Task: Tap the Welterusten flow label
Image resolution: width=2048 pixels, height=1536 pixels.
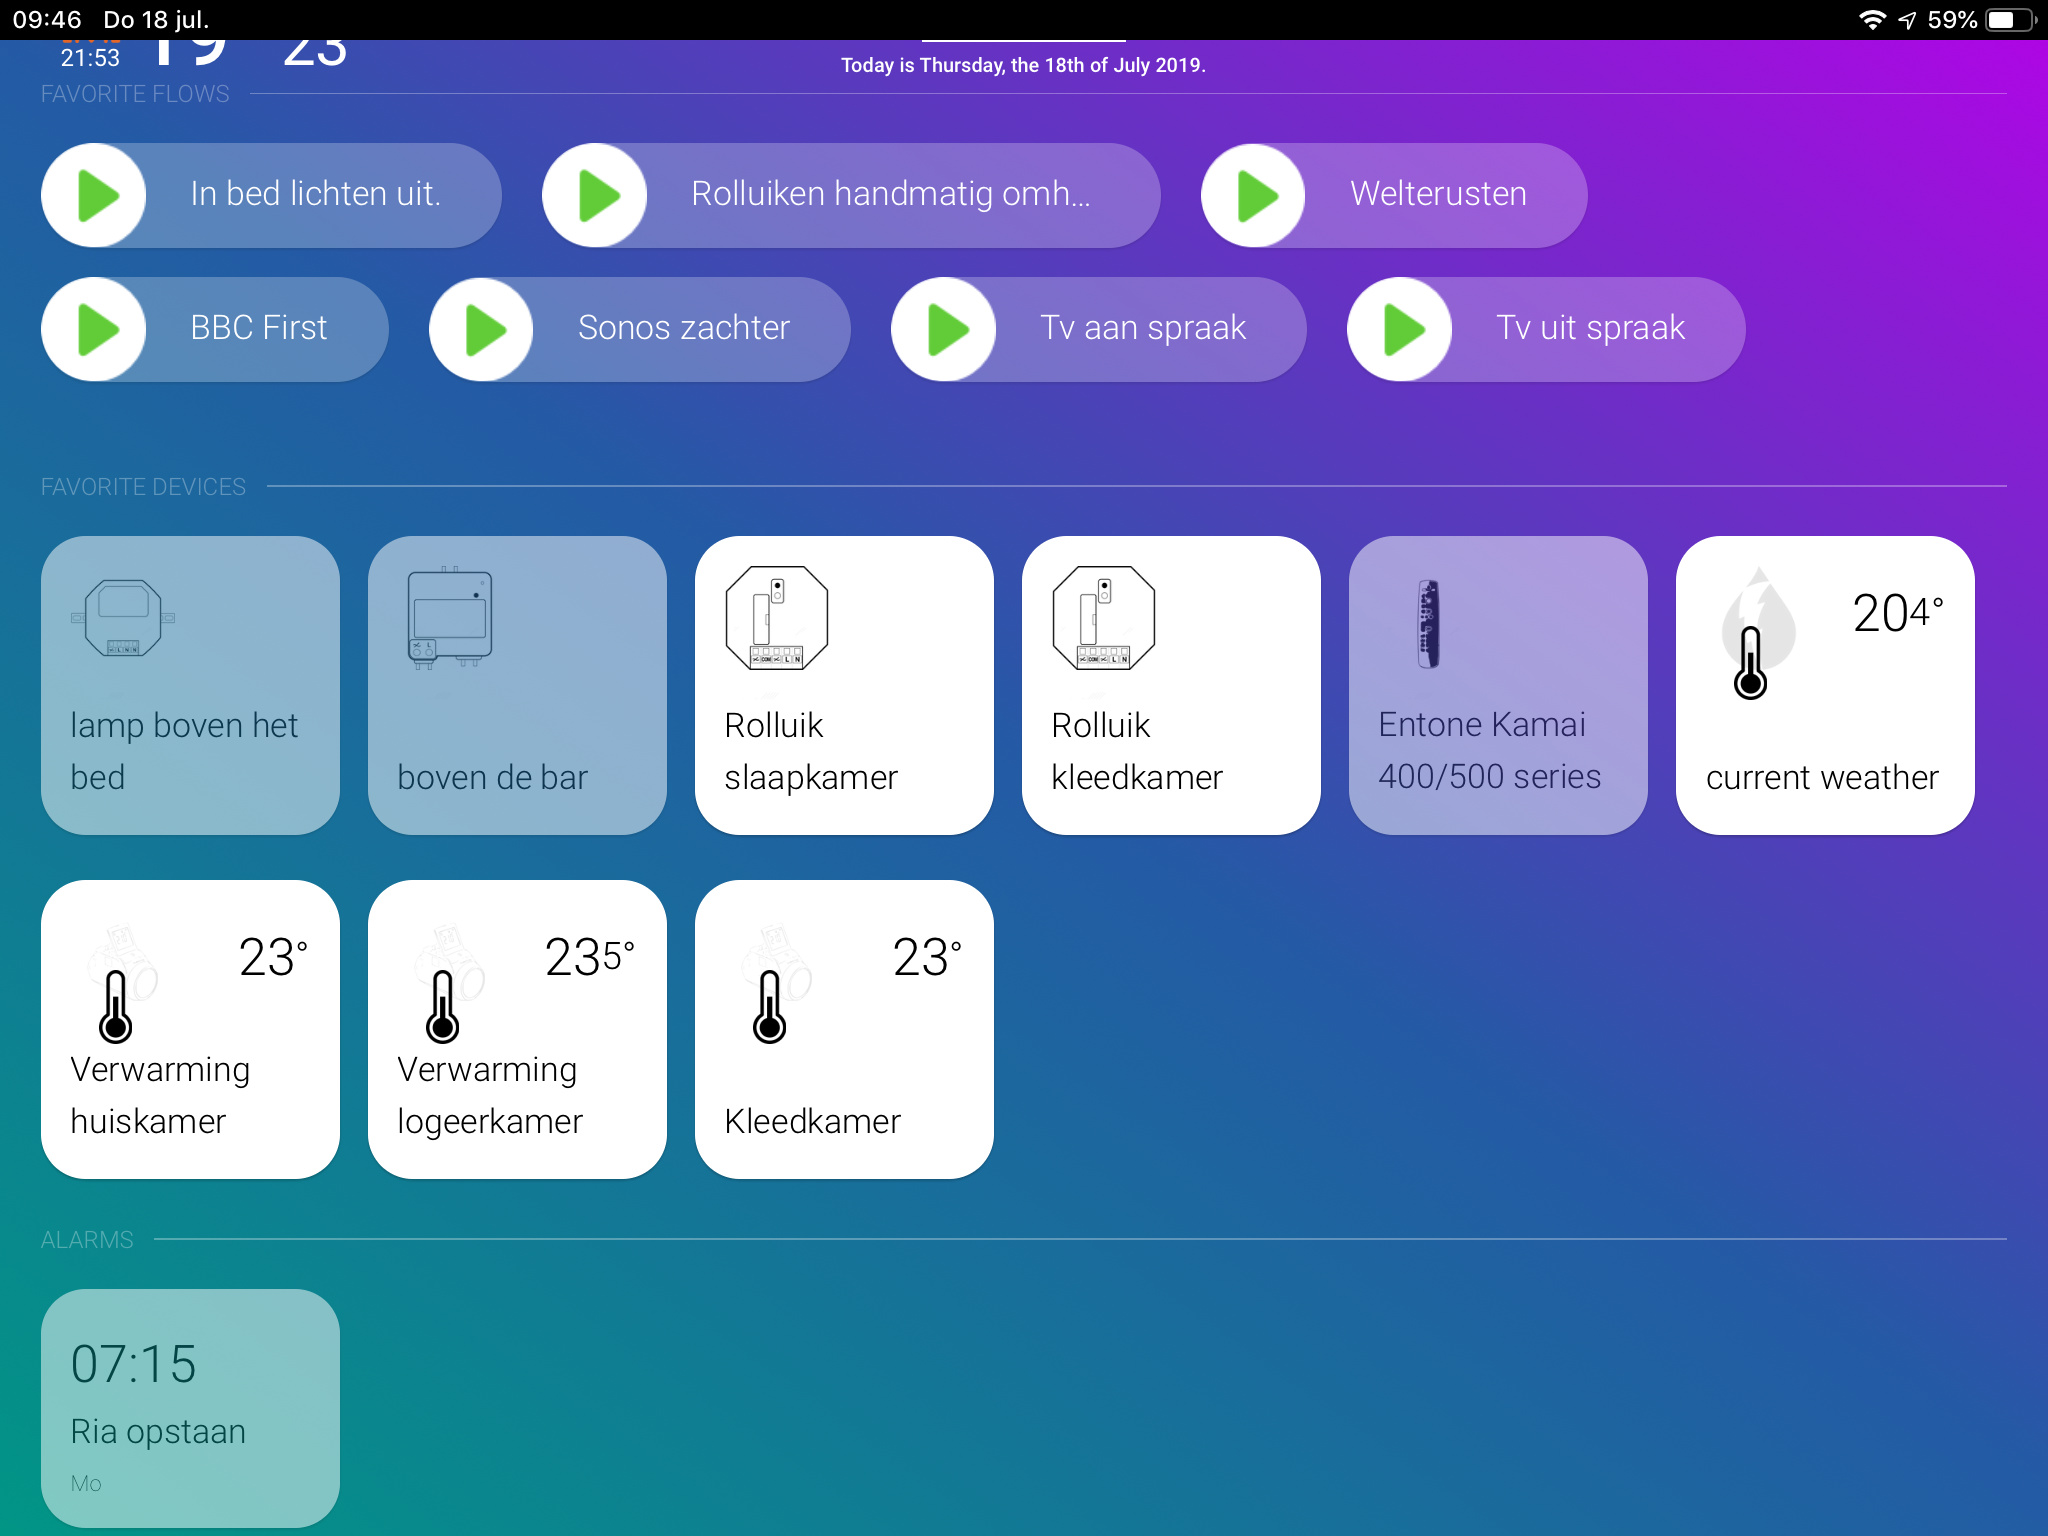Action: [x=1438, y=194]
